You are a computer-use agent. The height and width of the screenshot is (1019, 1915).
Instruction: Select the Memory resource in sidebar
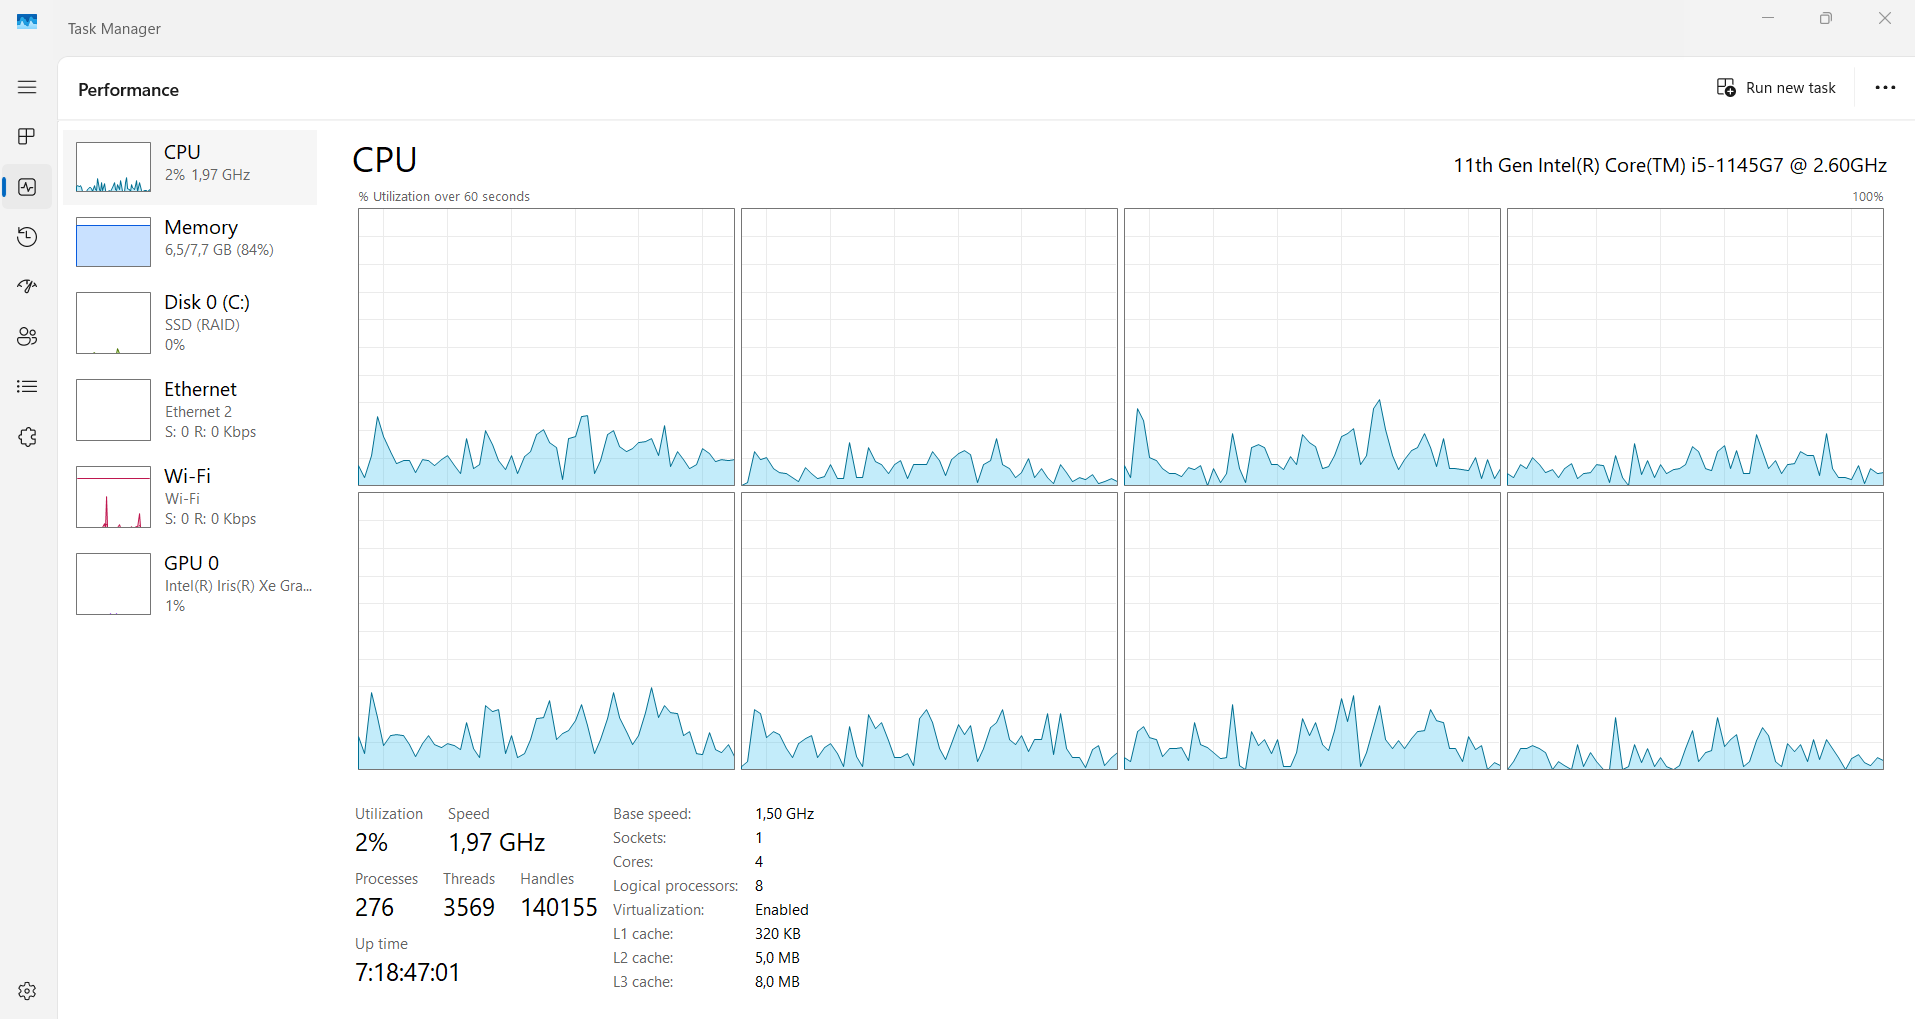190,242
